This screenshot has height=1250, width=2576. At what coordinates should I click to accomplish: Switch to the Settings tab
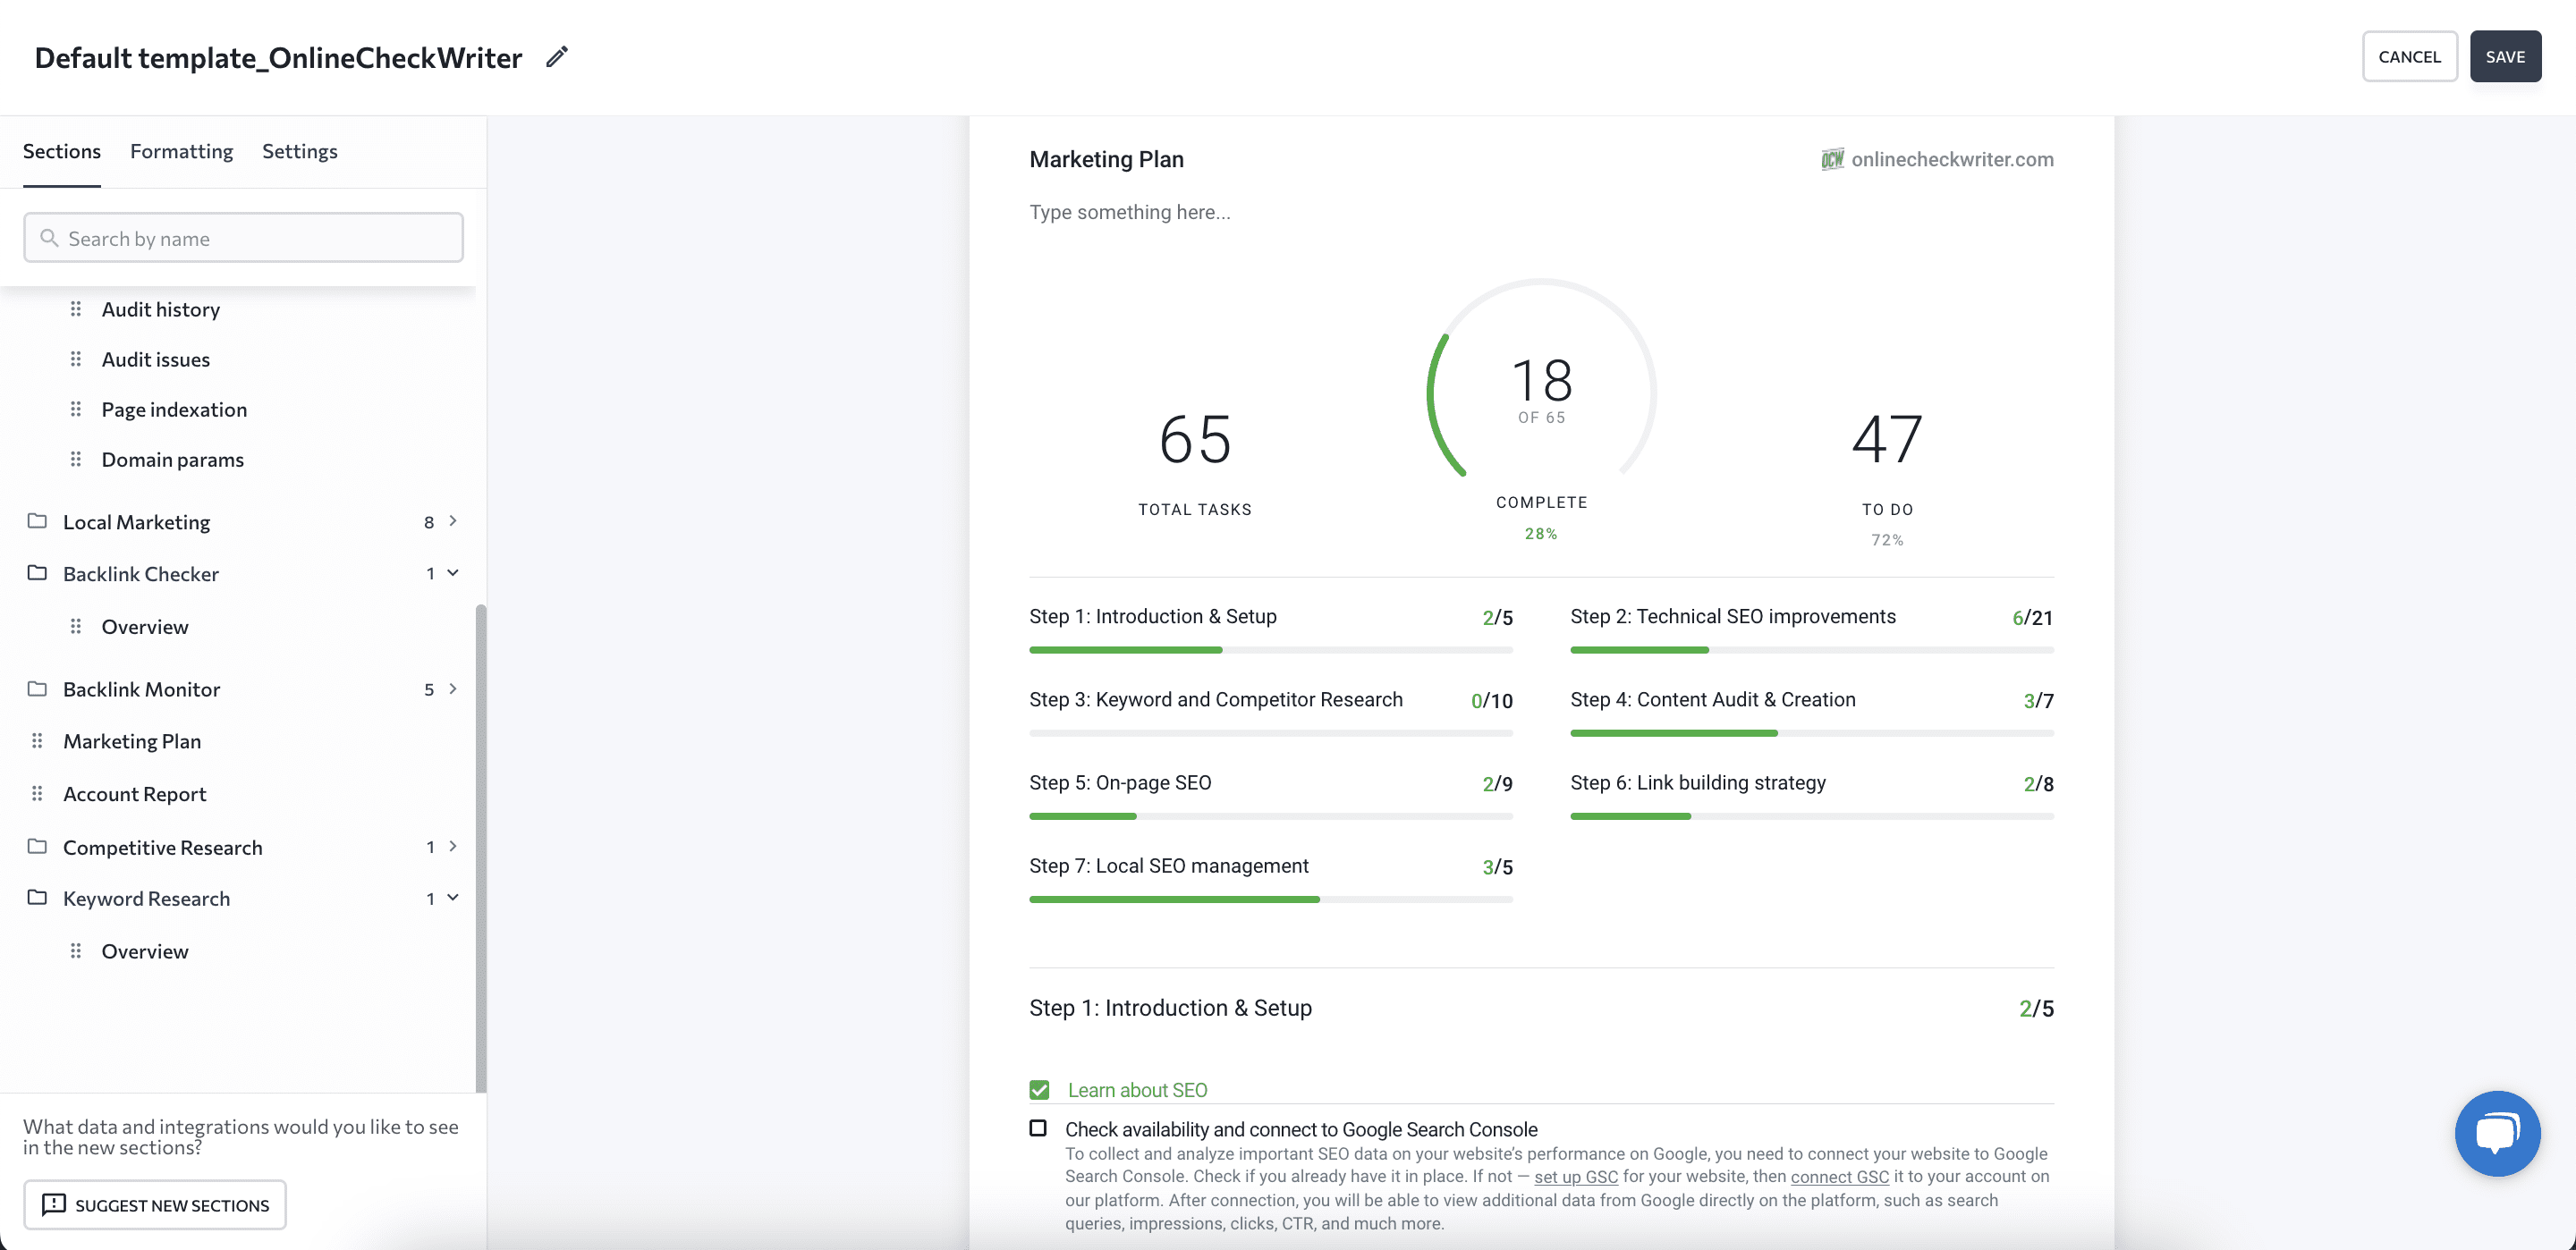[x=300, y=151]
